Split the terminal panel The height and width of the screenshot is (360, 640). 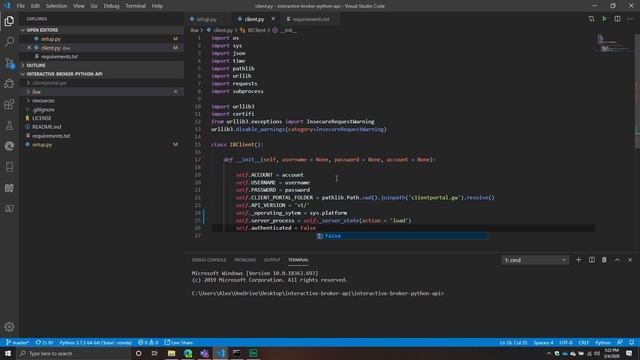click(x=591, y=260)
